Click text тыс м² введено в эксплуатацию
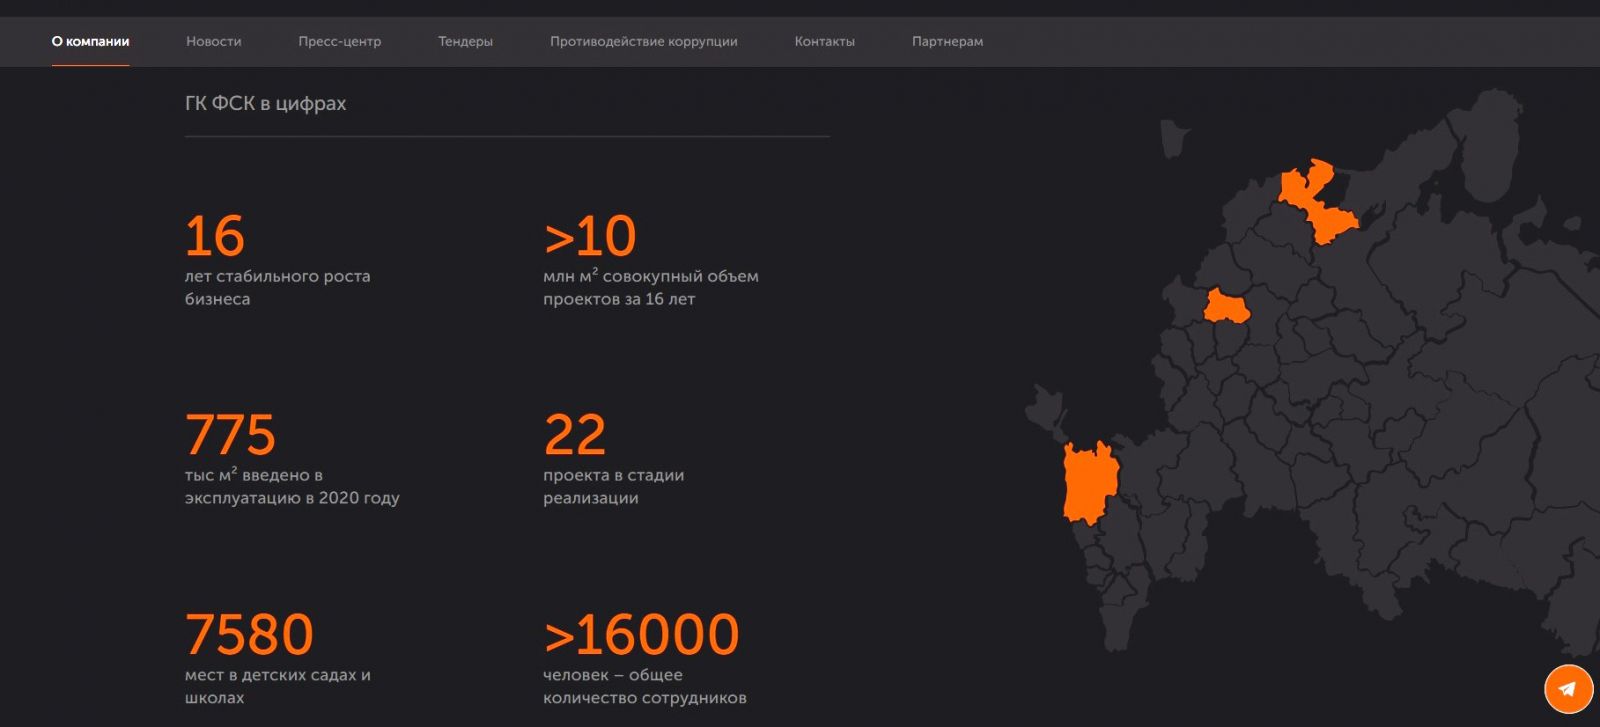Screen dimensions: 1600x727 coord(292,486)
